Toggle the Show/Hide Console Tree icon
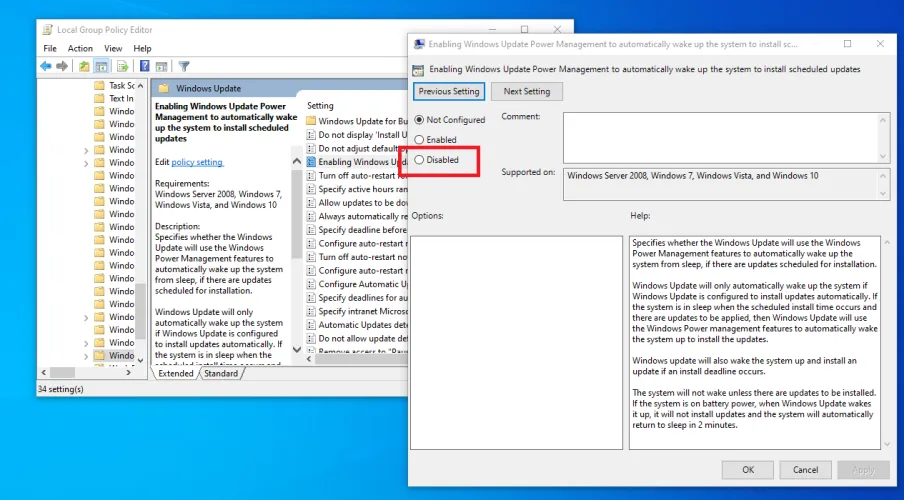904x500 pixels. pyautogui.click(x=100, y=66)
